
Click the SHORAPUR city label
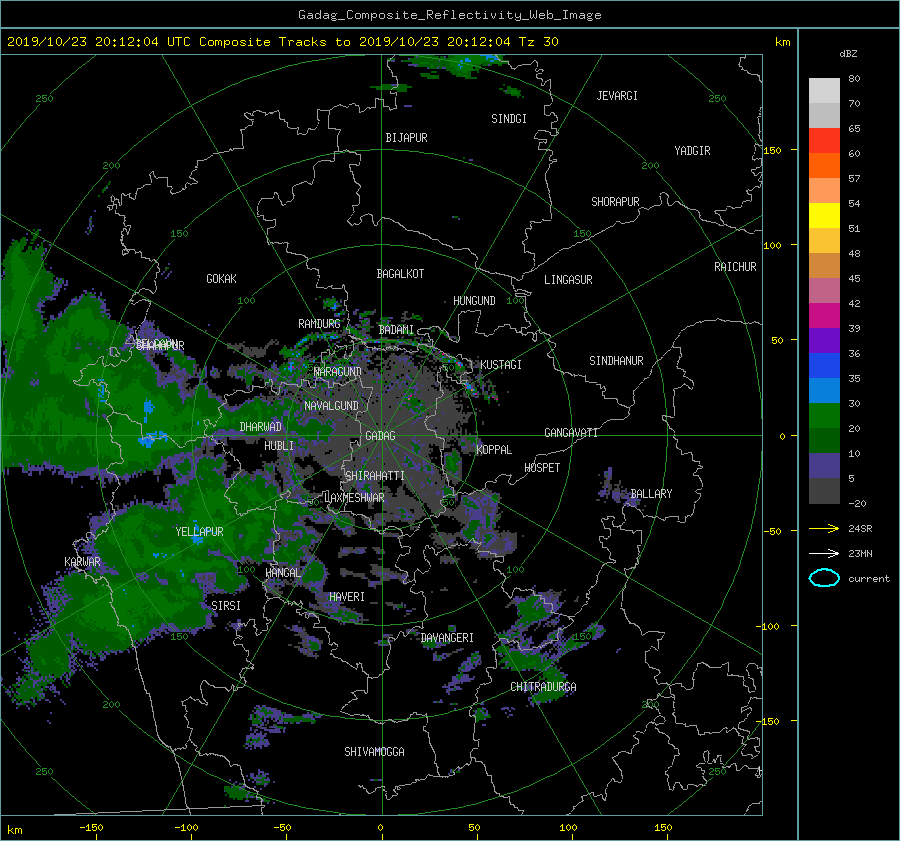[615, 202]
